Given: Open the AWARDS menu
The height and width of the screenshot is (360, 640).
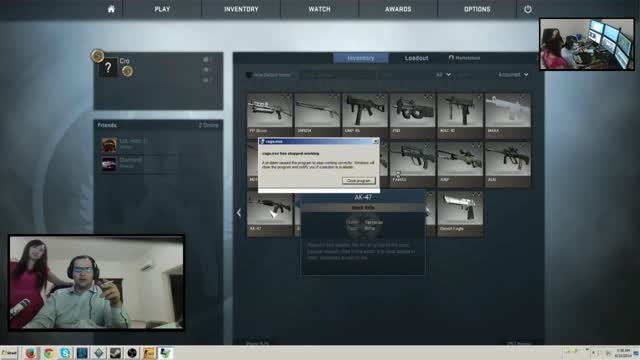Looking at the screenshot, I should 398,9.
